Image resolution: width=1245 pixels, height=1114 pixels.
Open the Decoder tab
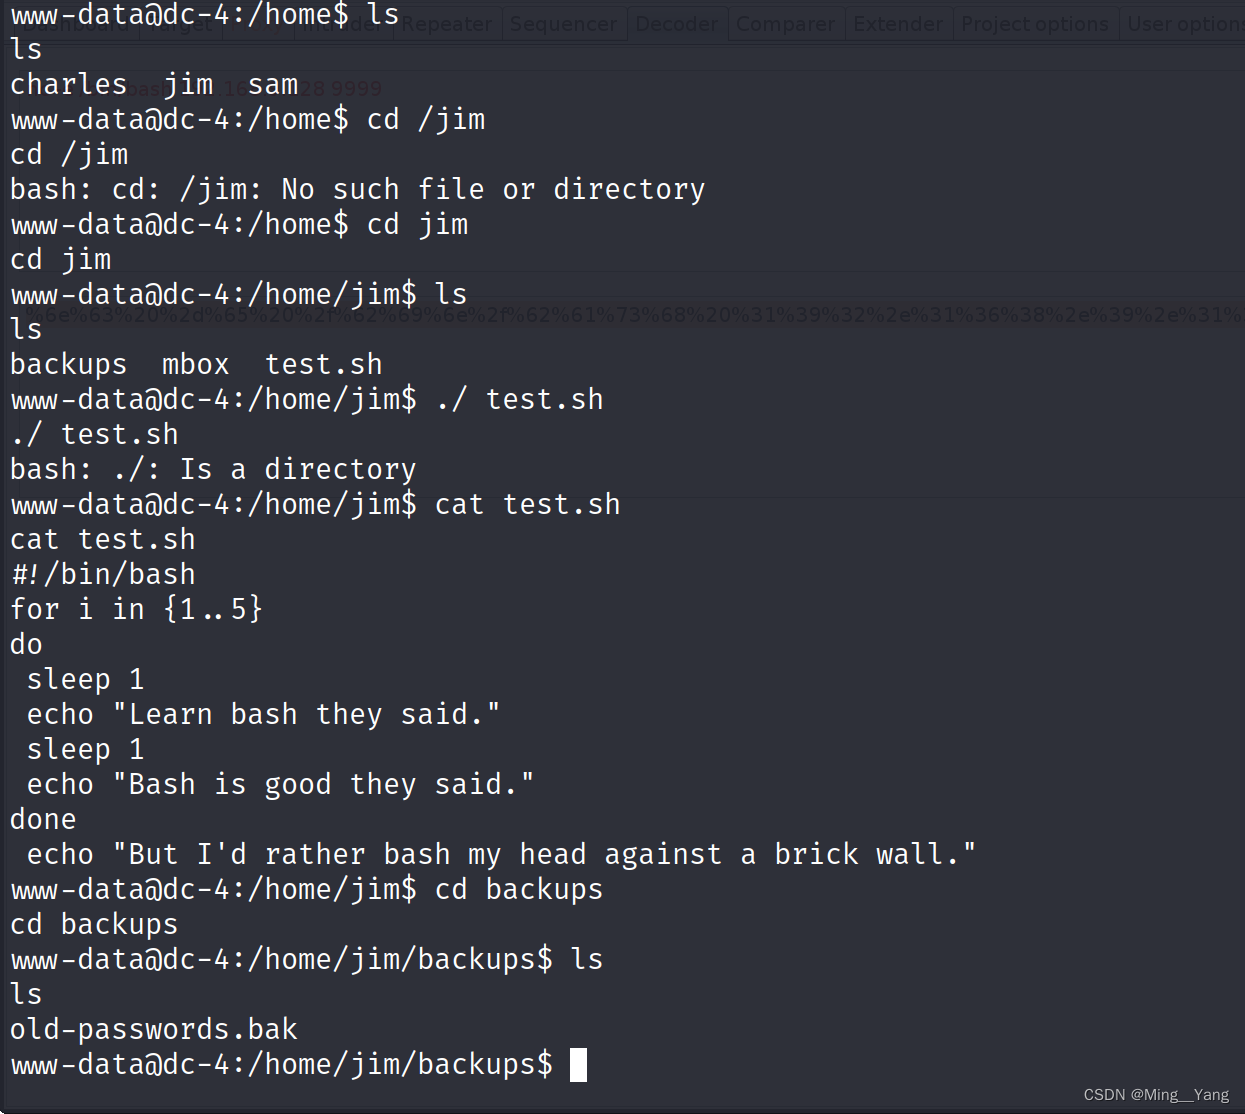pos(677,23)
